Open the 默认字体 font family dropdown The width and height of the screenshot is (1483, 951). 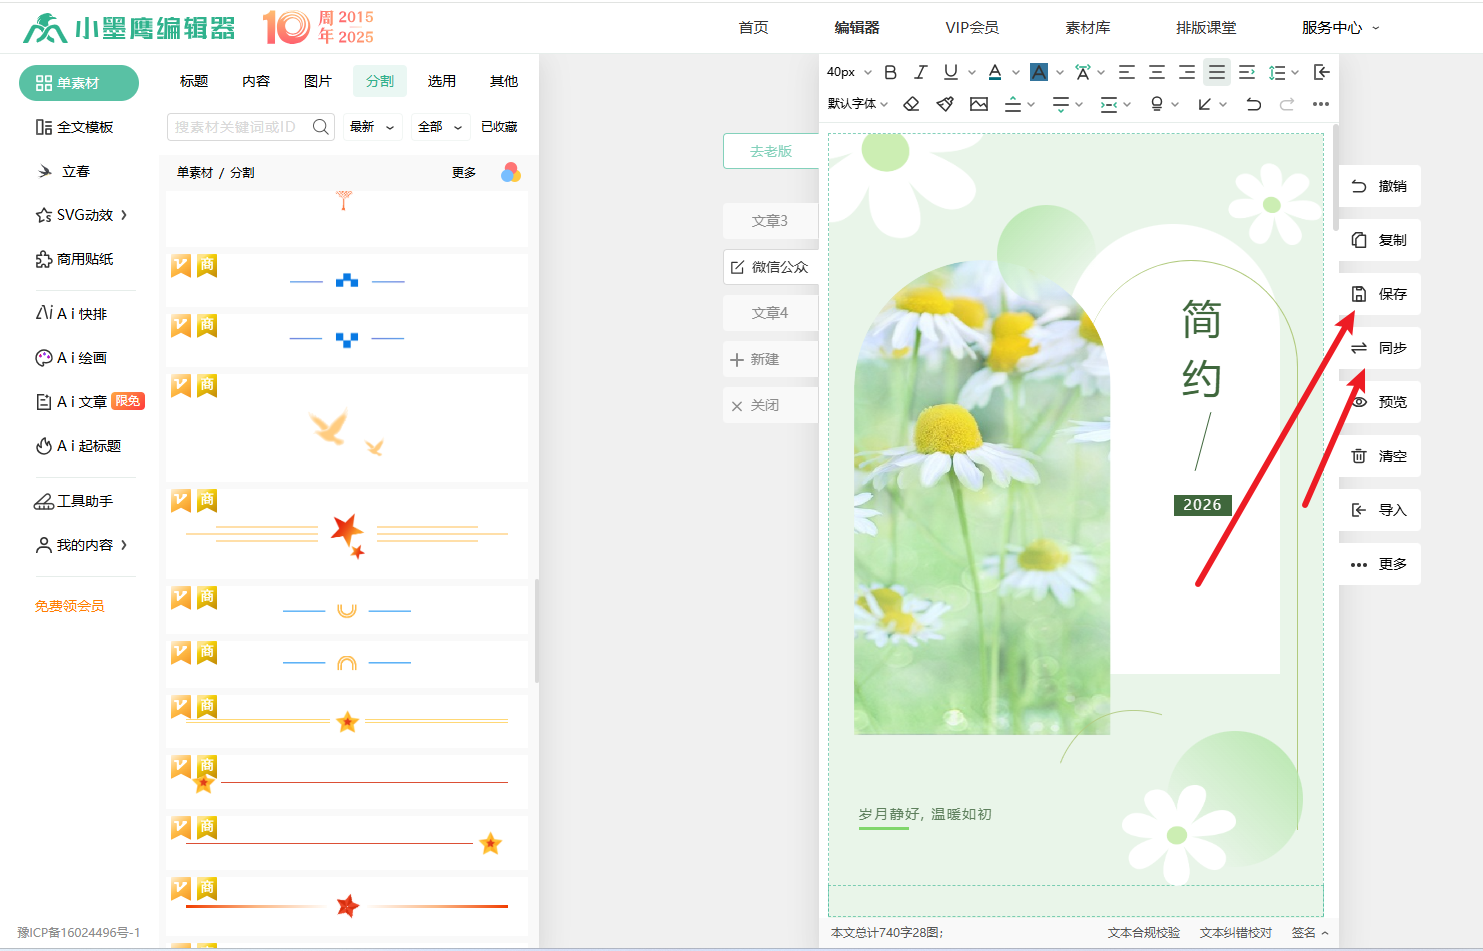point(858,104)
